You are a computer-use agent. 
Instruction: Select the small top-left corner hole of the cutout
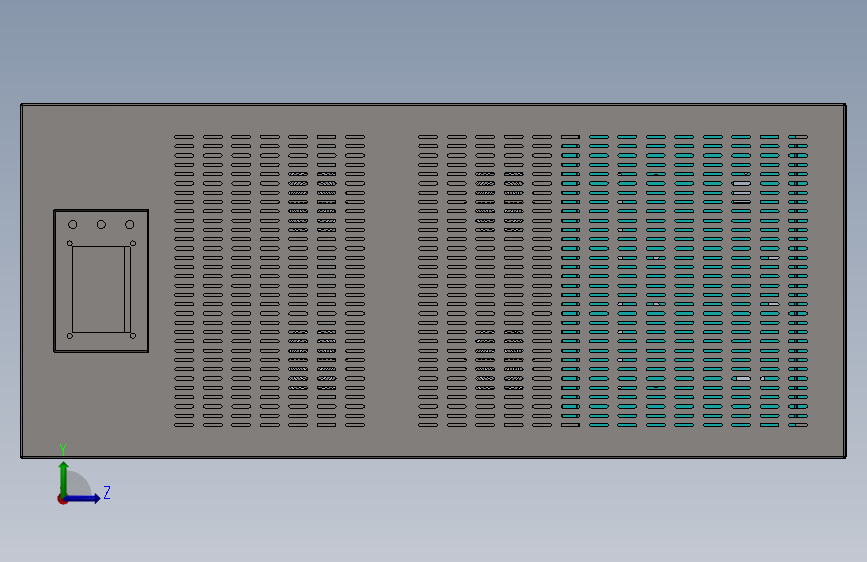70,243
